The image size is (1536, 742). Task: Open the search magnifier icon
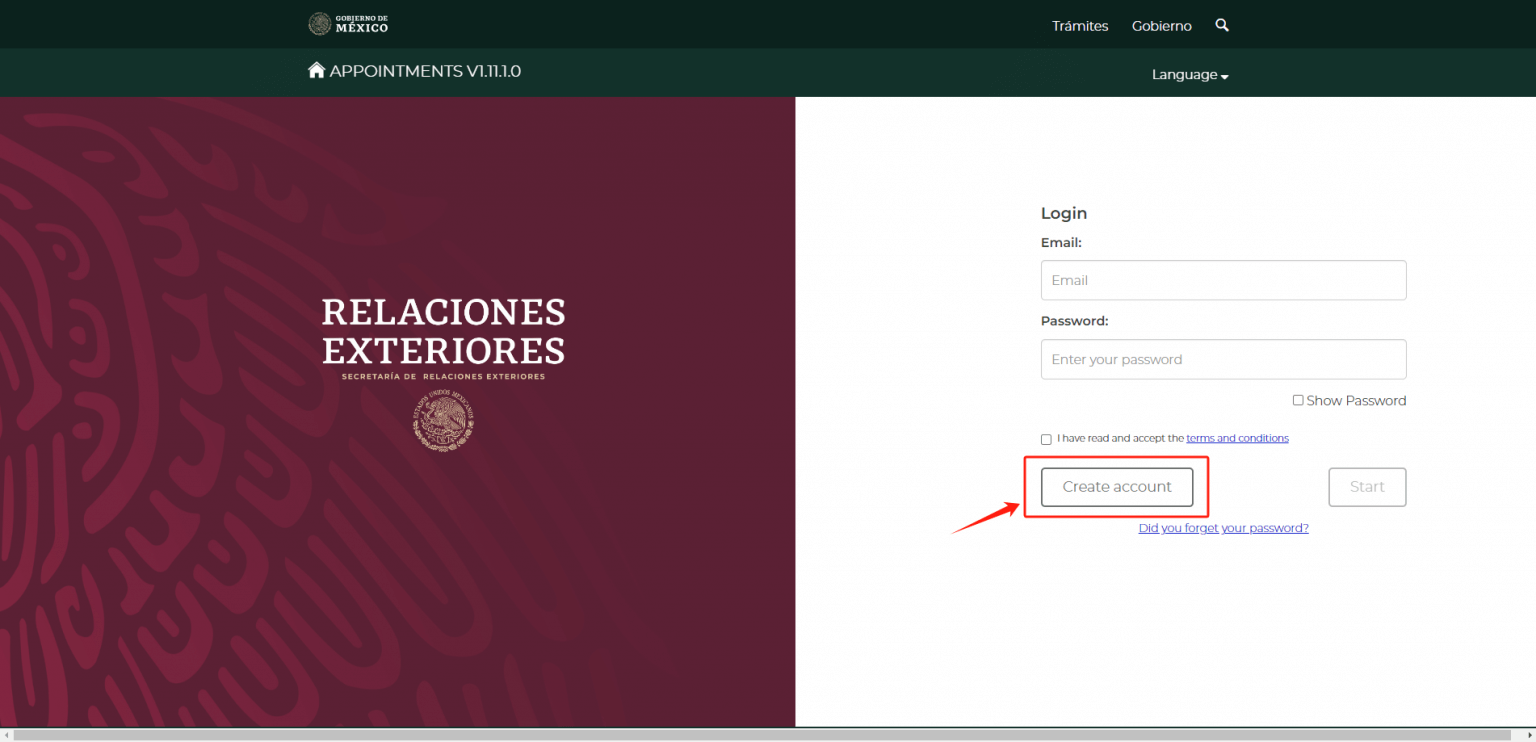click(1222, 25)
